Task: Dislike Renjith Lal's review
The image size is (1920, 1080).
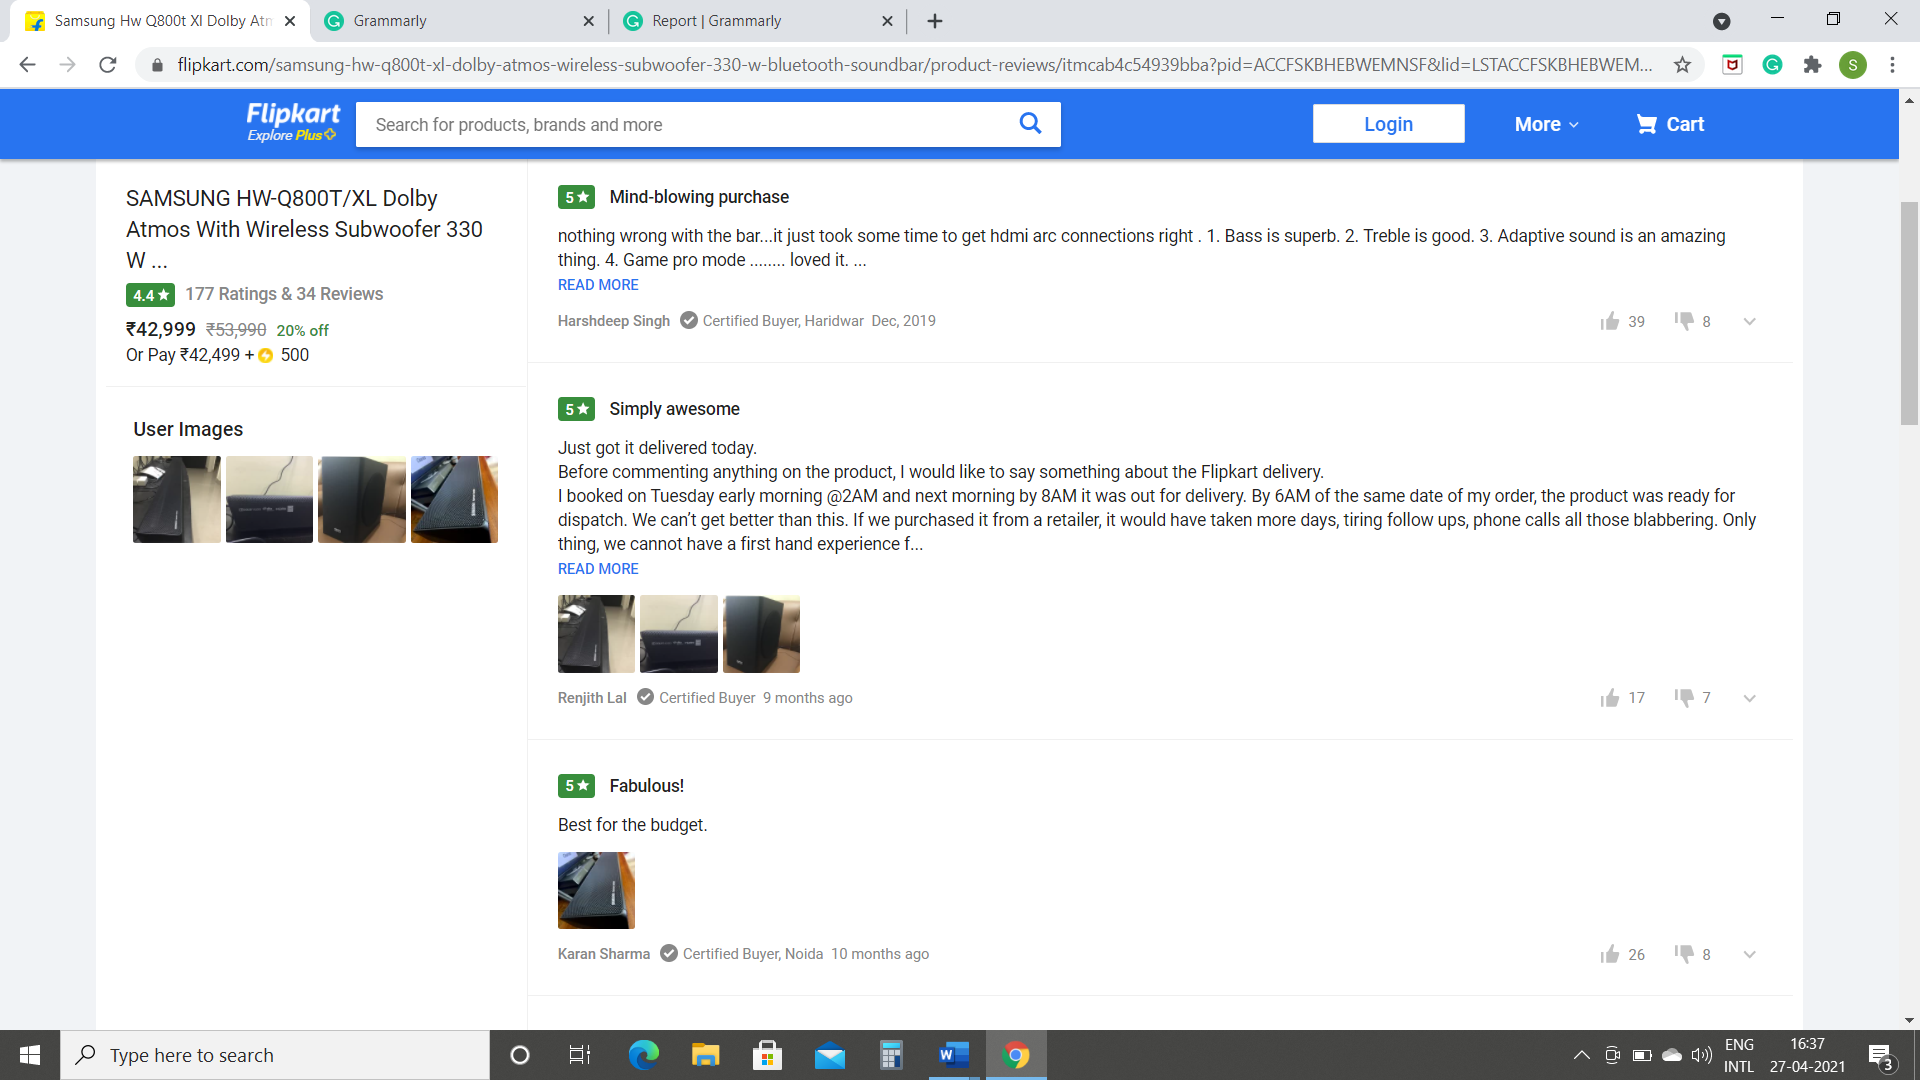Action: (x=1684, y=698)
